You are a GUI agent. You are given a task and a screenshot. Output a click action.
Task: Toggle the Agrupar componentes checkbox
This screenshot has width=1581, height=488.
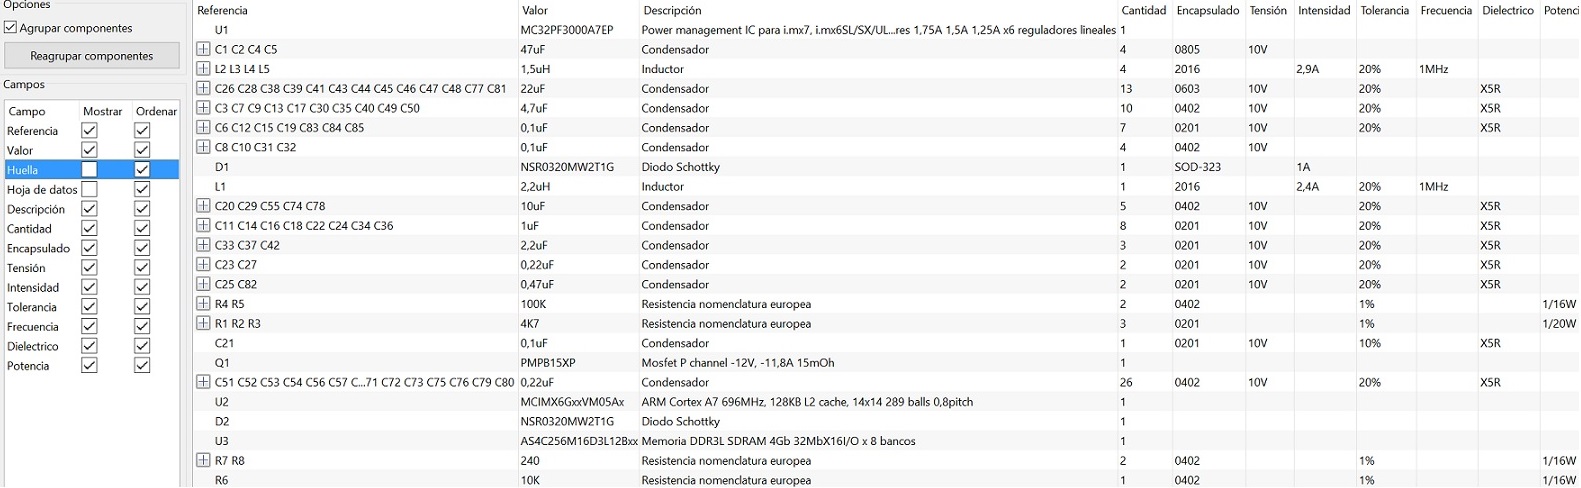[x=11, y=28]
